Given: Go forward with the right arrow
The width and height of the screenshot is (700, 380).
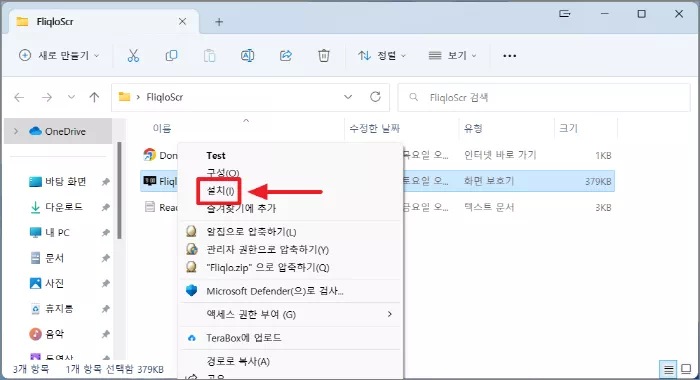Looking at the screenshot, I should tap(47, 97).
